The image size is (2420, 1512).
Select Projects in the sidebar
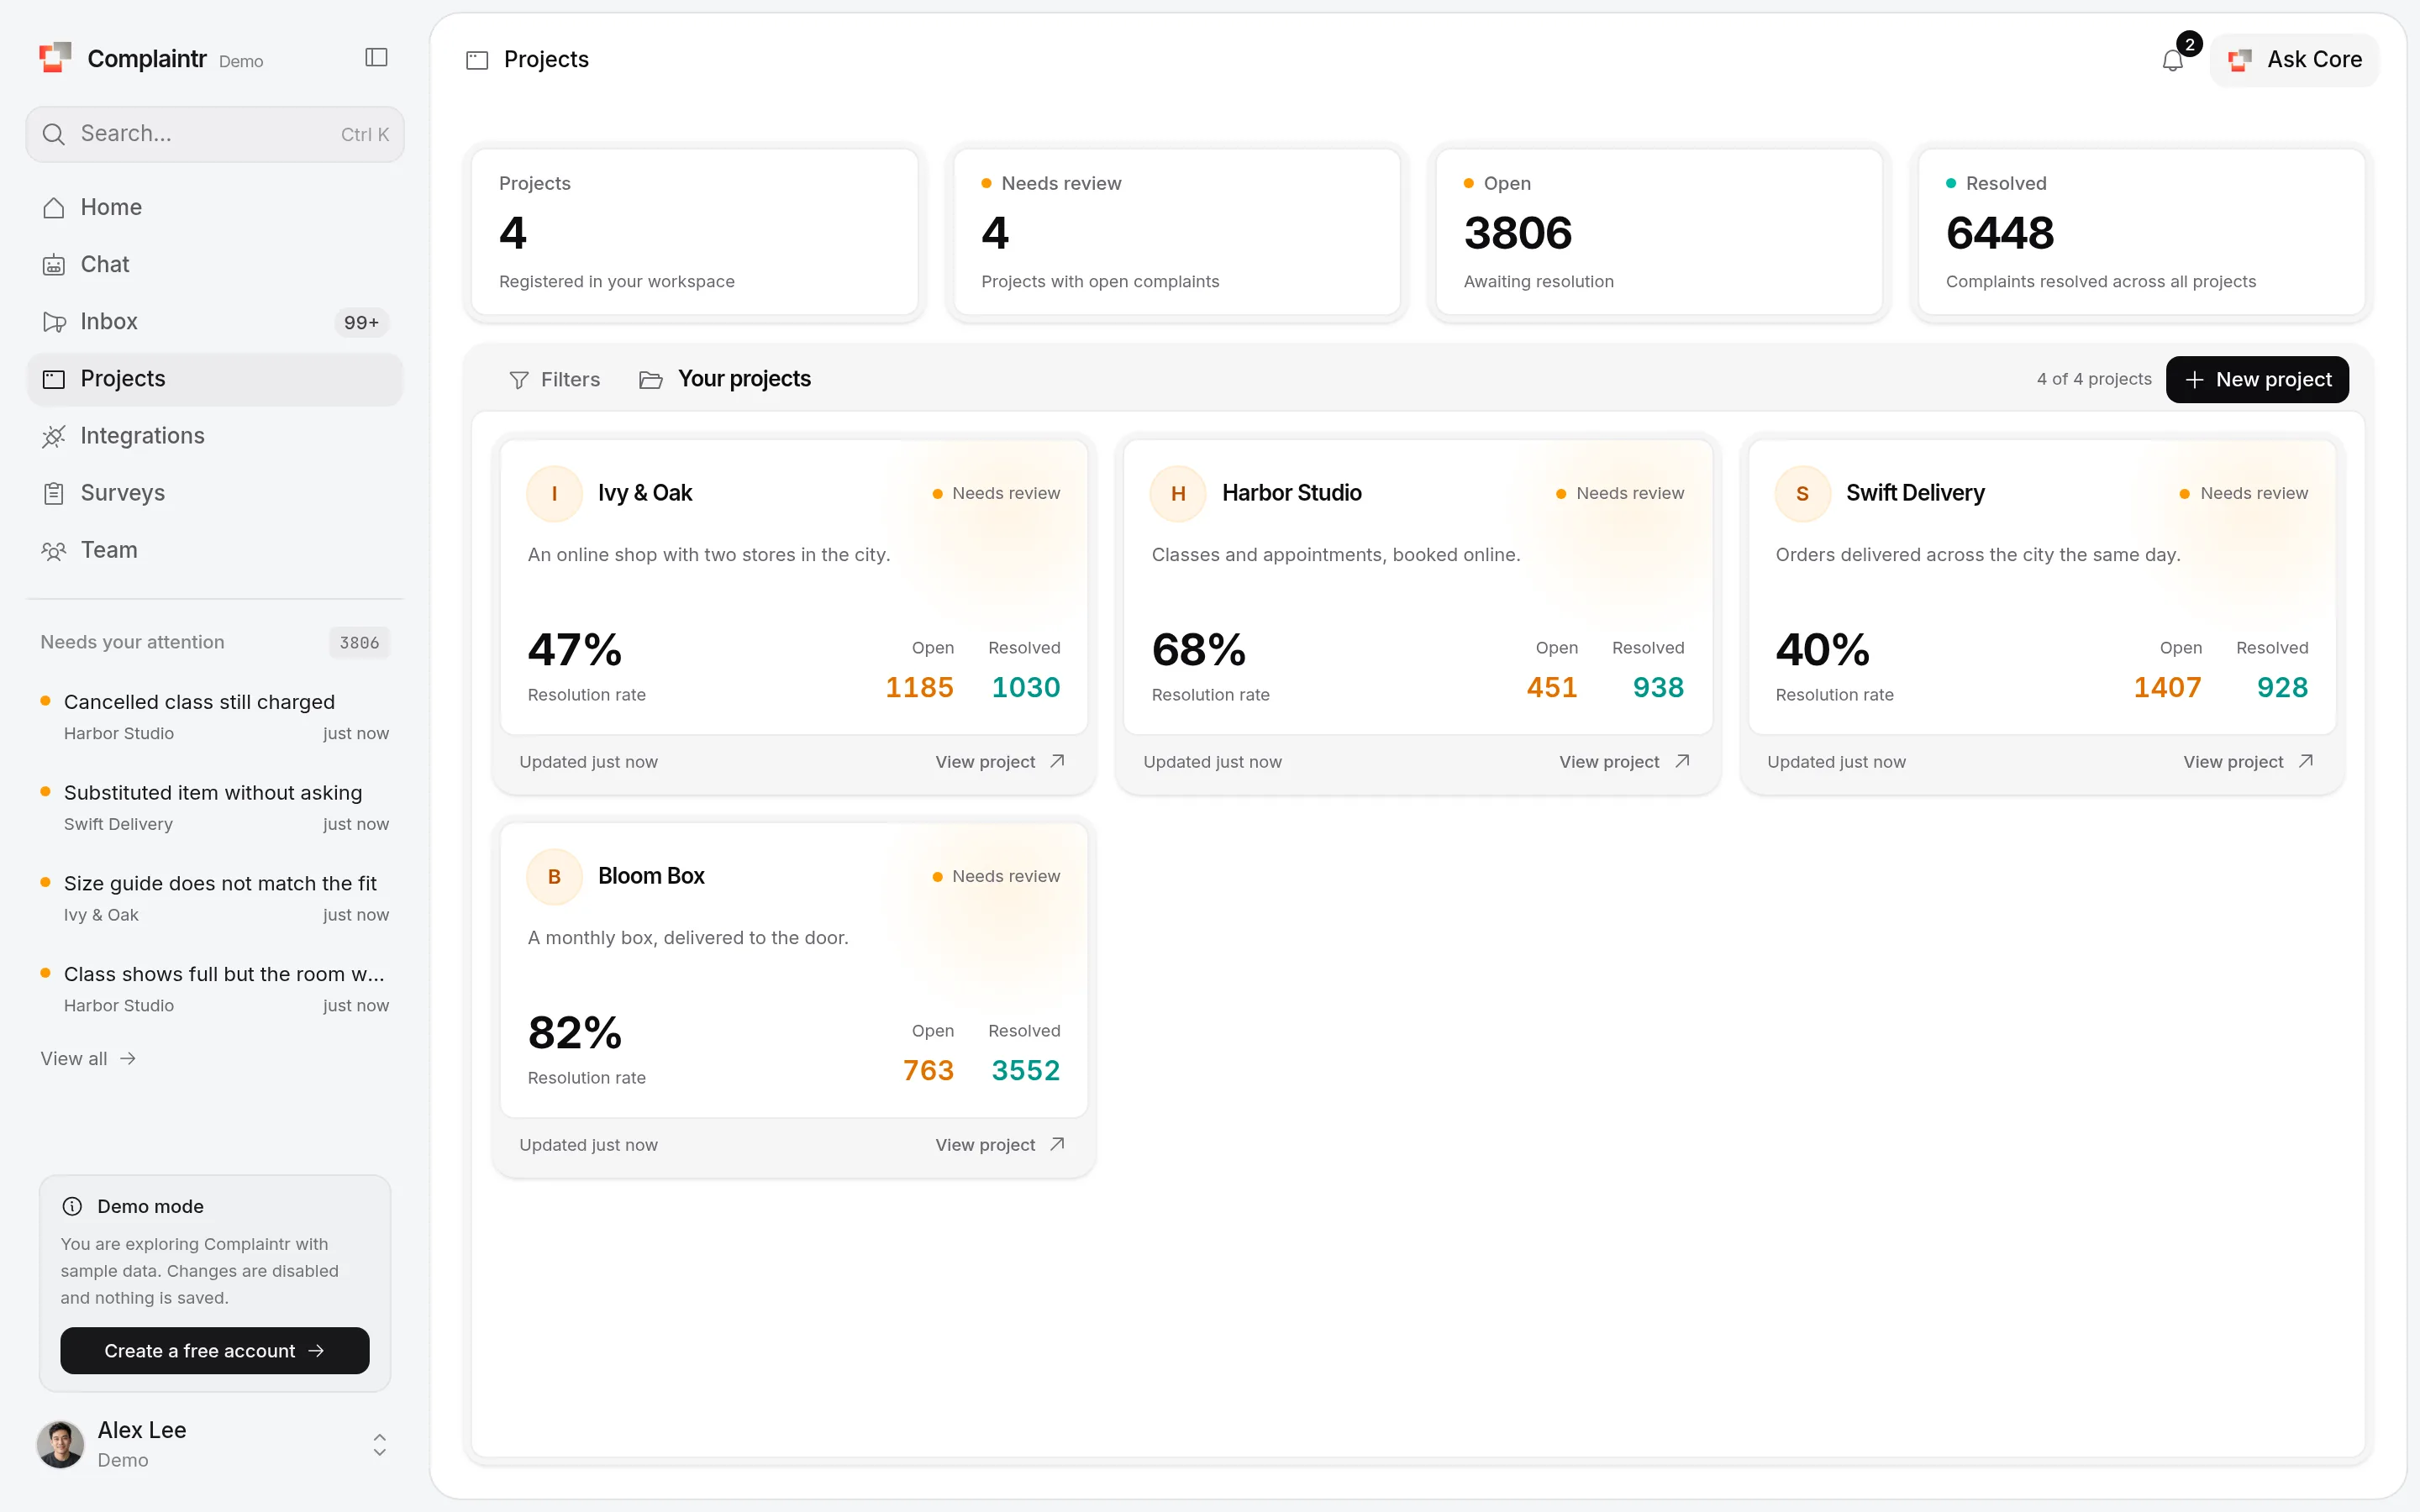pyautogui.click(x=214, y=379)
